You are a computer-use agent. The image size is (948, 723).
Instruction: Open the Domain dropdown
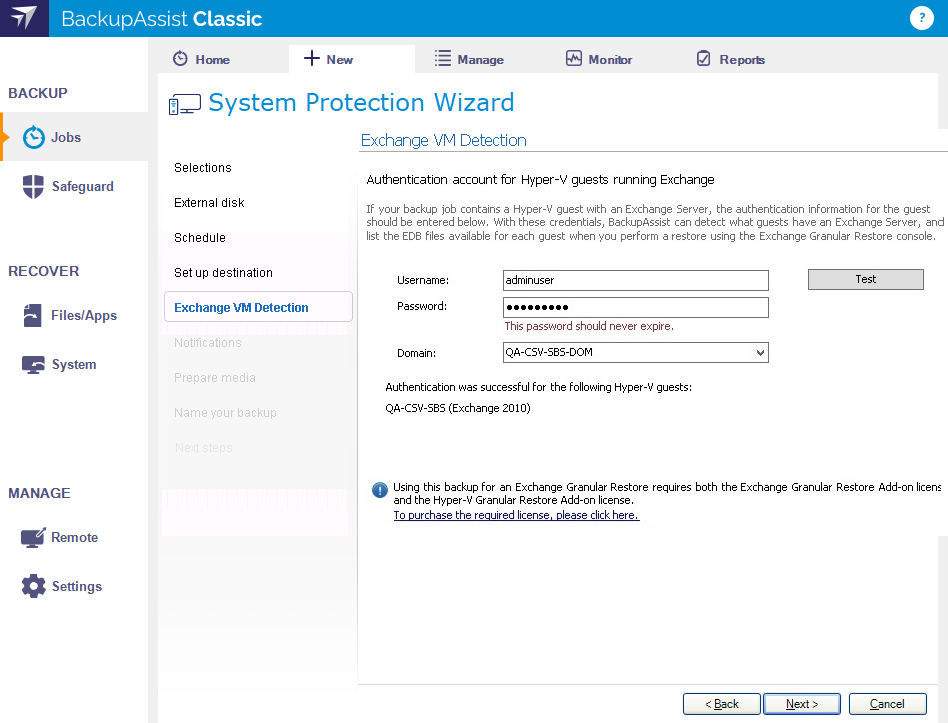[635, 352]
